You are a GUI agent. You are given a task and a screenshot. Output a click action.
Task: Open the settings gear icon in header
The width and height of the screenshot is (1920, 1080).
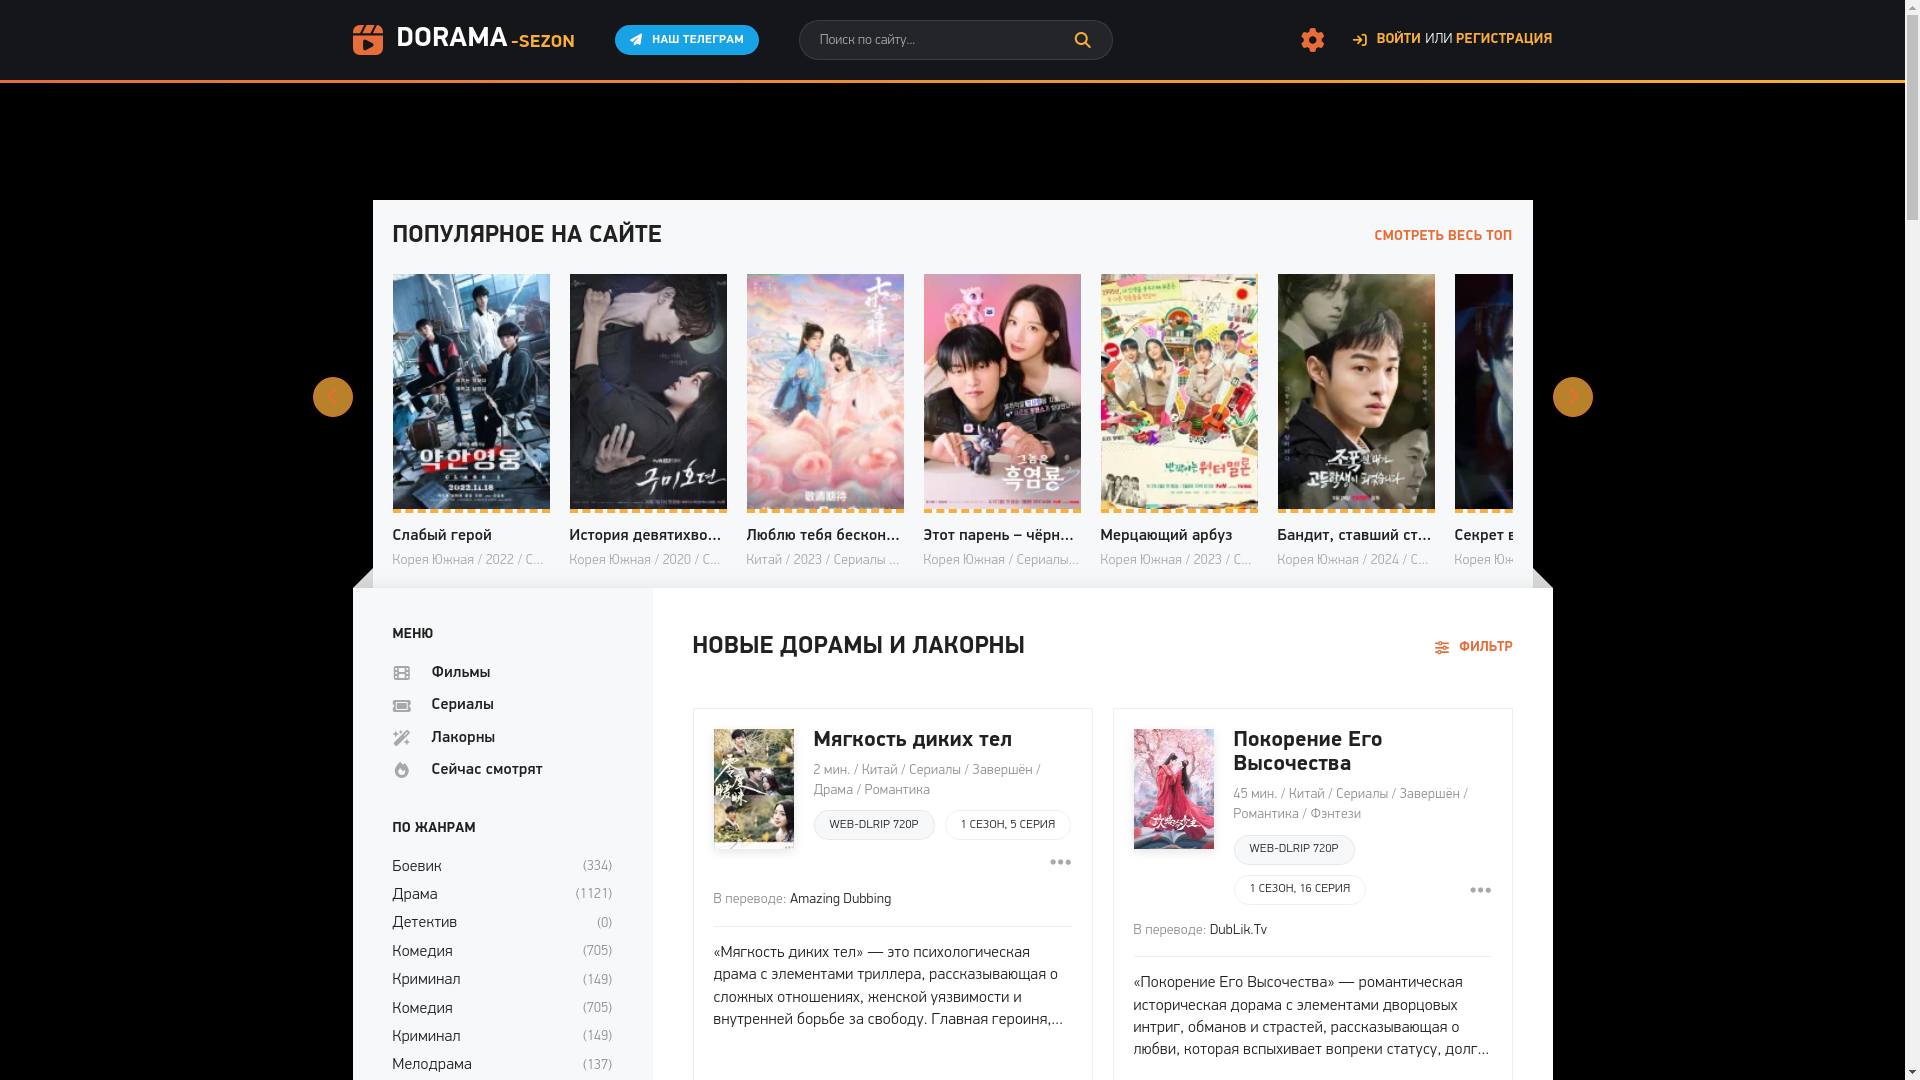coord(1312,40)
